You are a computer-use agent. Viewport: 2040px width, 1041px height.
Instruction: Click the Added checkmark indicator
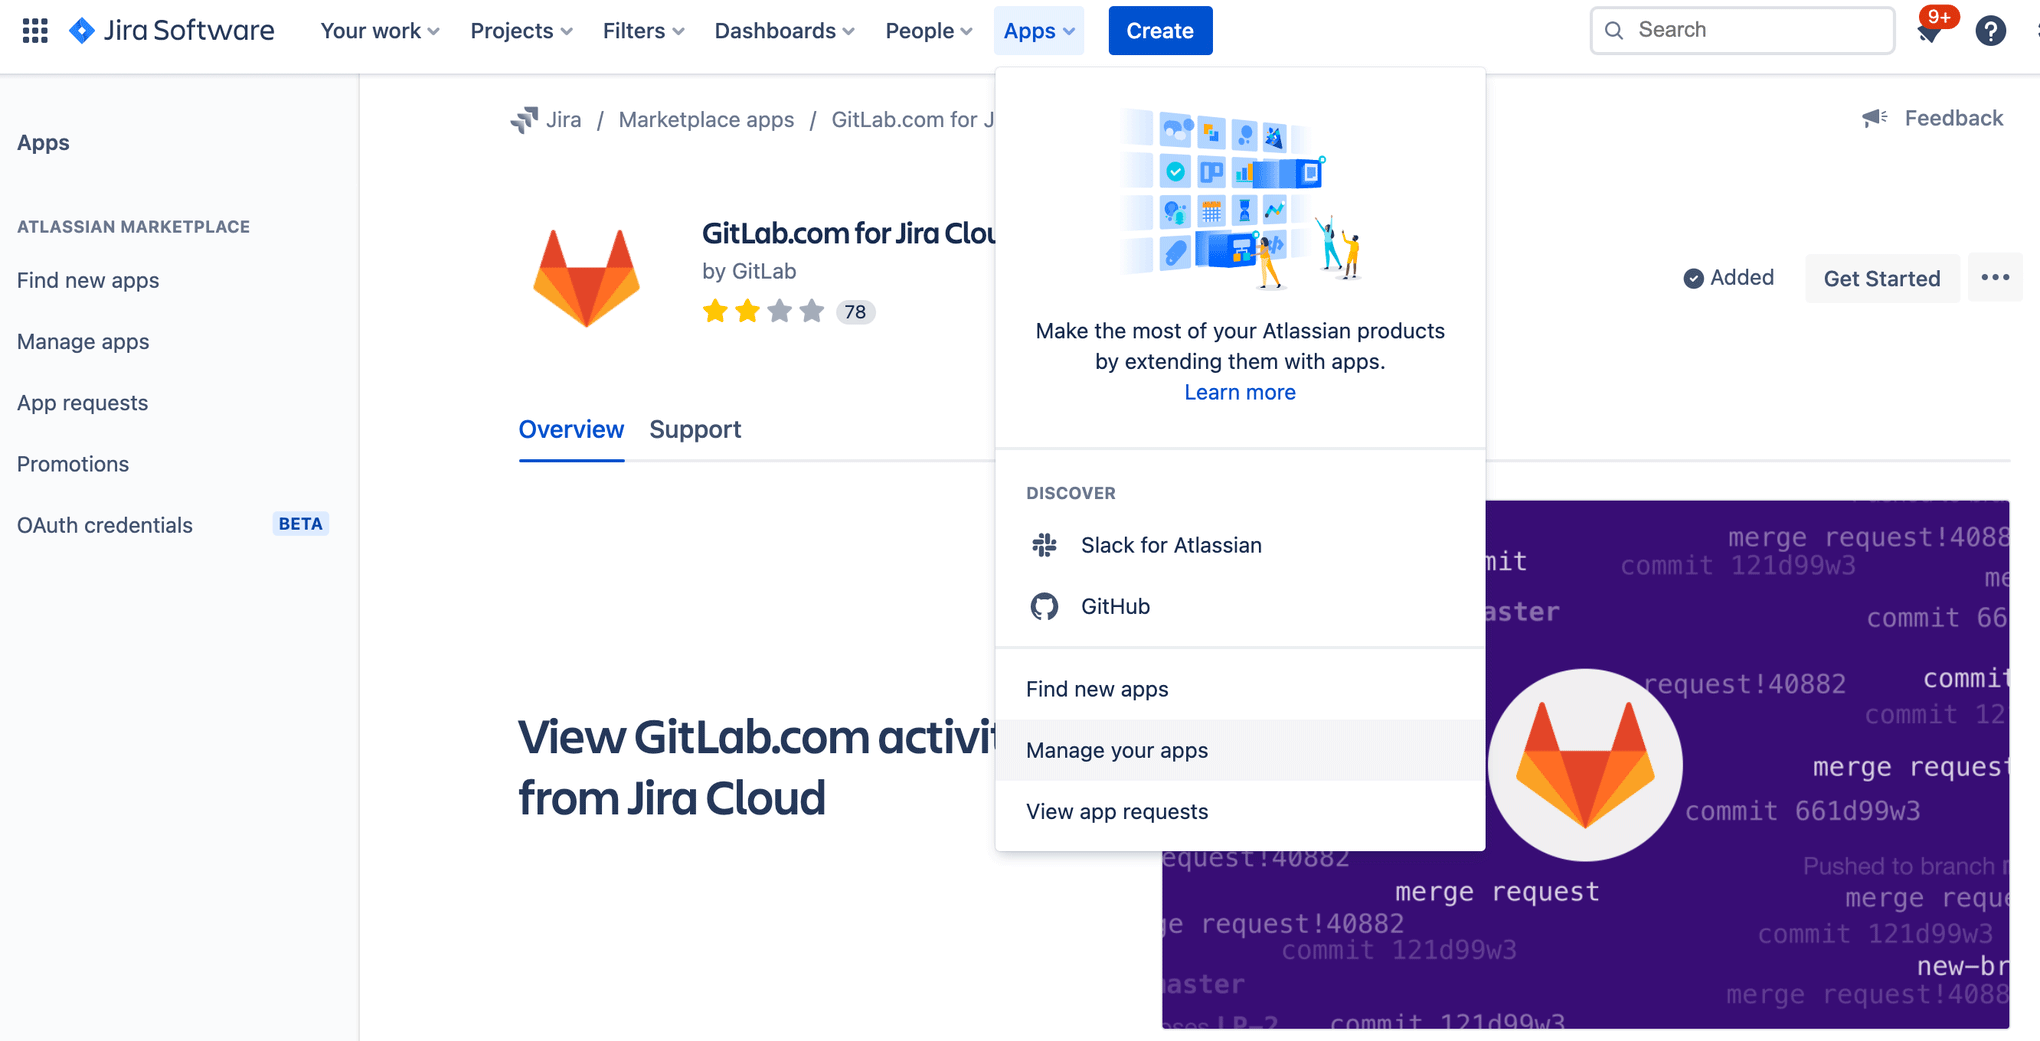coord(1693,278)
